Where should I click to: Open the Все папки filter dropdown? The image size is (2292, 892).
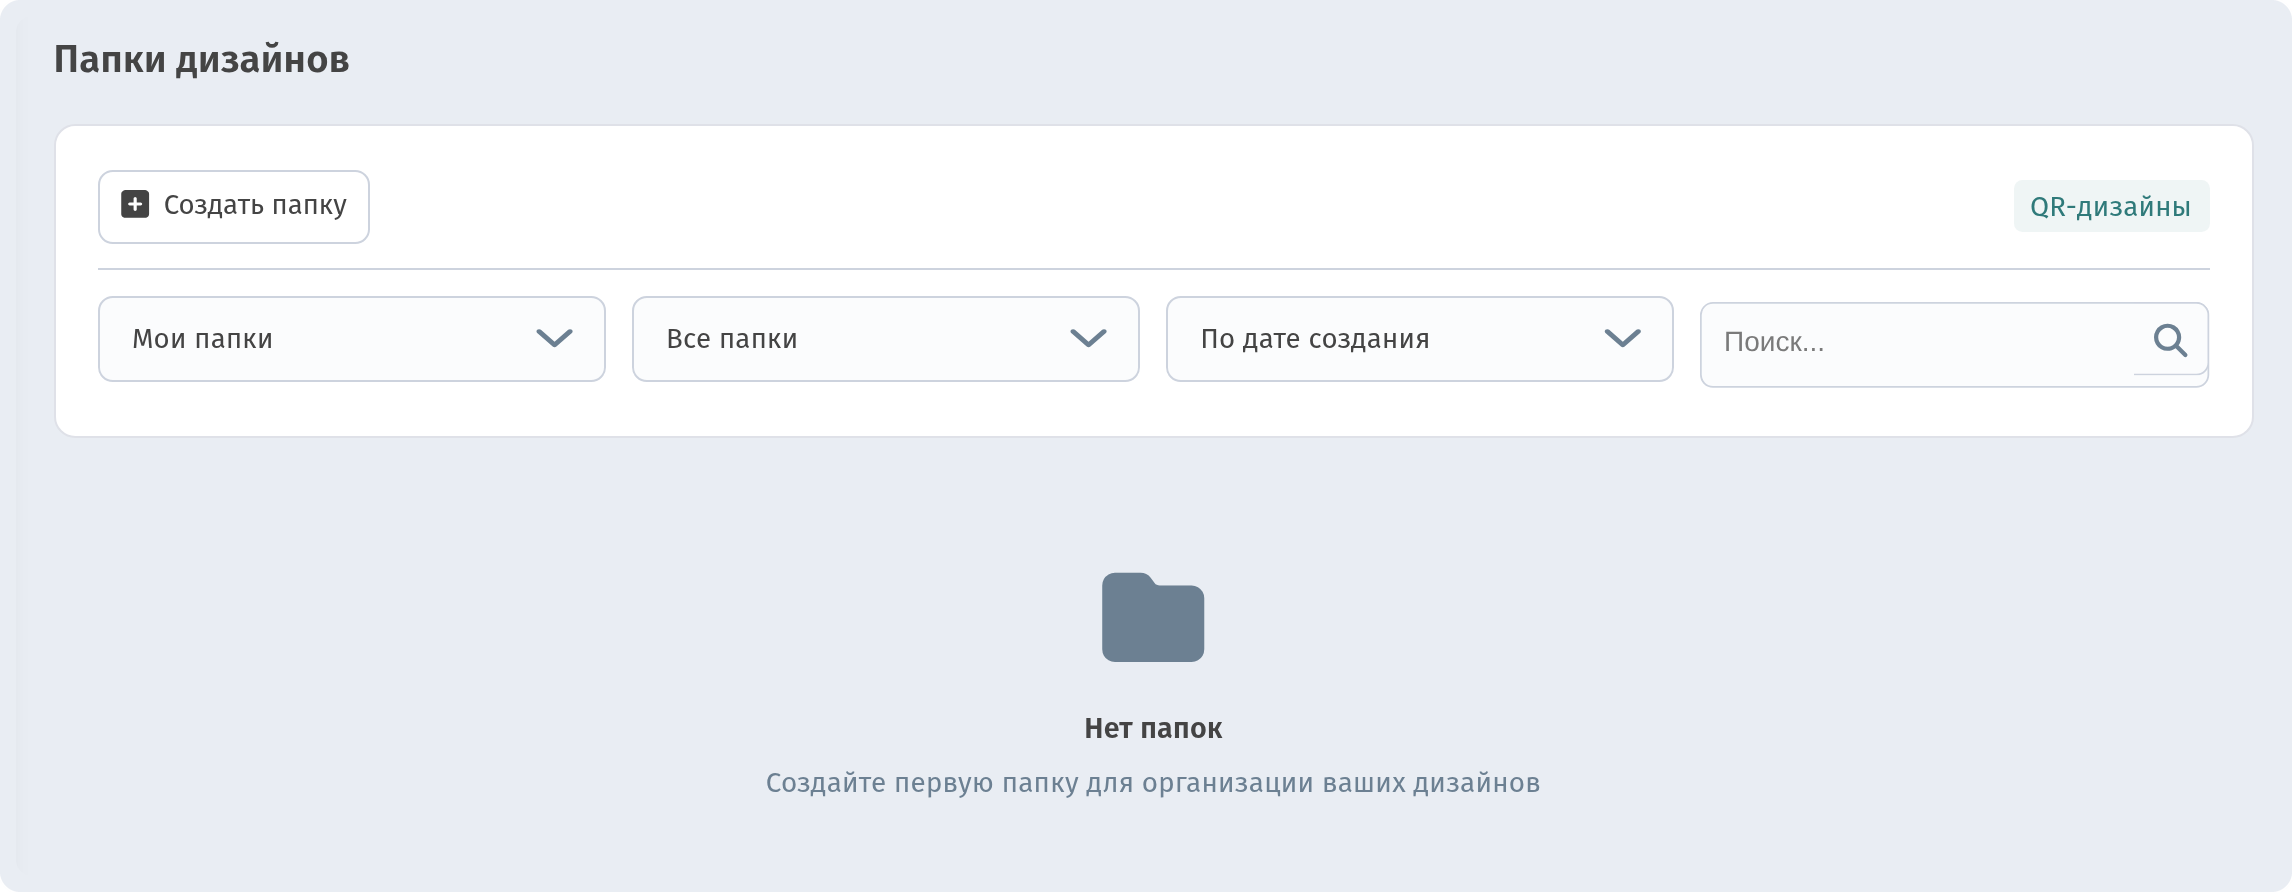(x=886, y=339)
